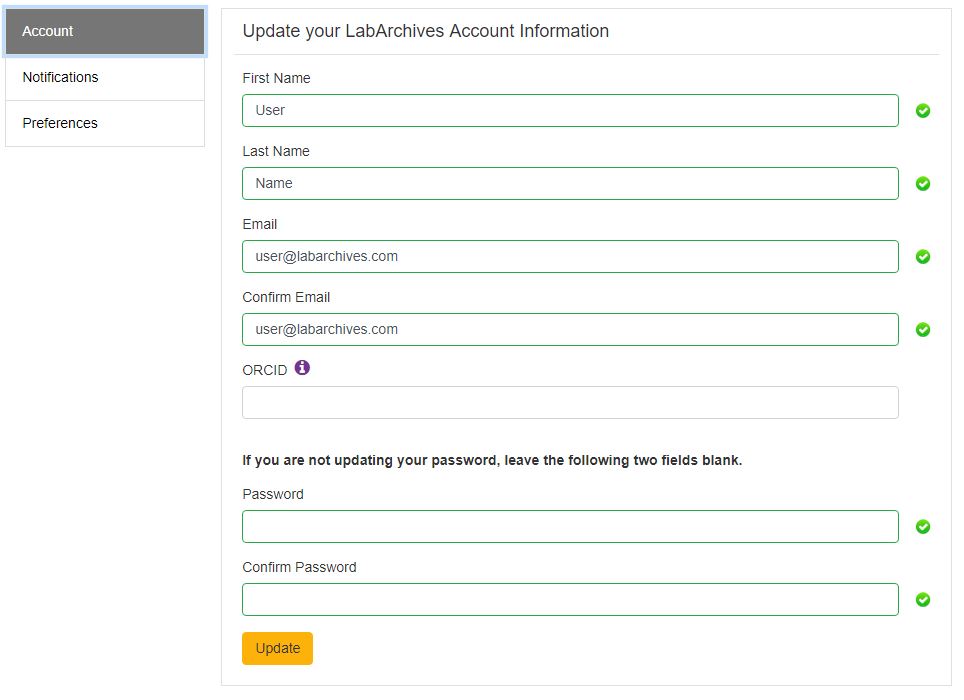Click green checkmark beside First Name field

pyautogui.click(x=923, y=111)
